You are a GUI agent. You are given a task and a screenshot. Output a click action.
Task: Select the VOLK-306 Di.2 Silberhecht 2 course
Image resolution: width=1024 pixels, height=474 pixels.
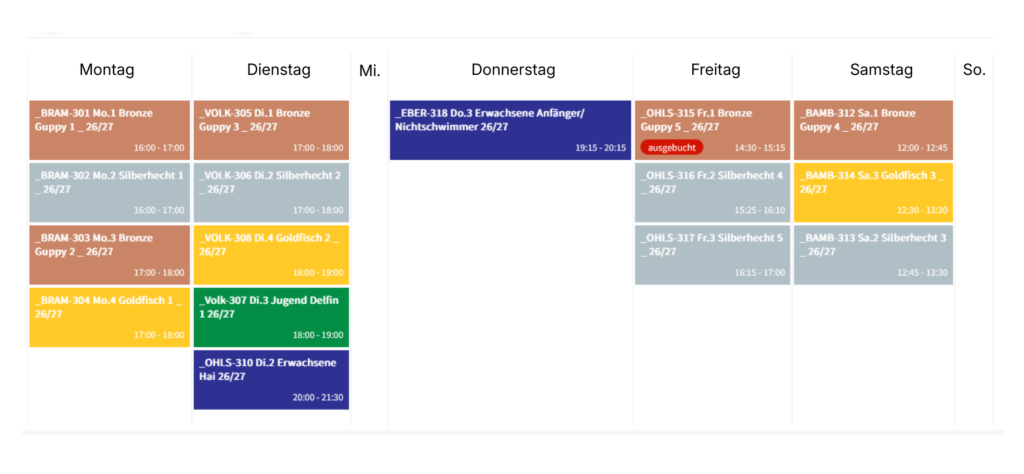[x=271, y=193]
